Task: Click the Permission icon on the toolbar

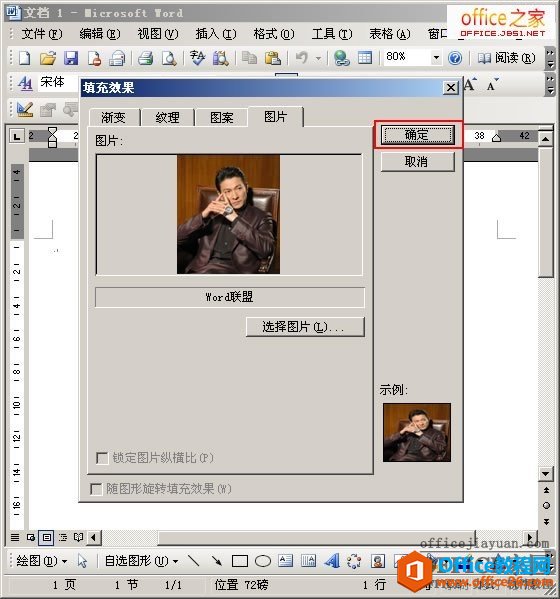Action: pos(94,58)
